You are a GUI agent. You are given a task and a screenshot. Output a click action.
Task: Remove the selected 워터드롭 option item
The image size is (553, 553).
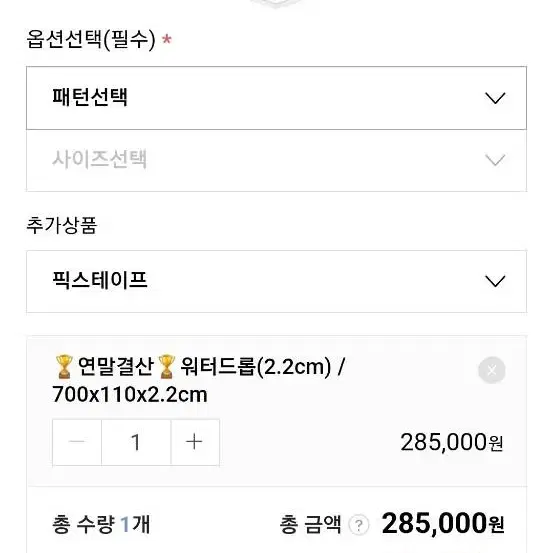pyautogui.click(x=492, y=370)
